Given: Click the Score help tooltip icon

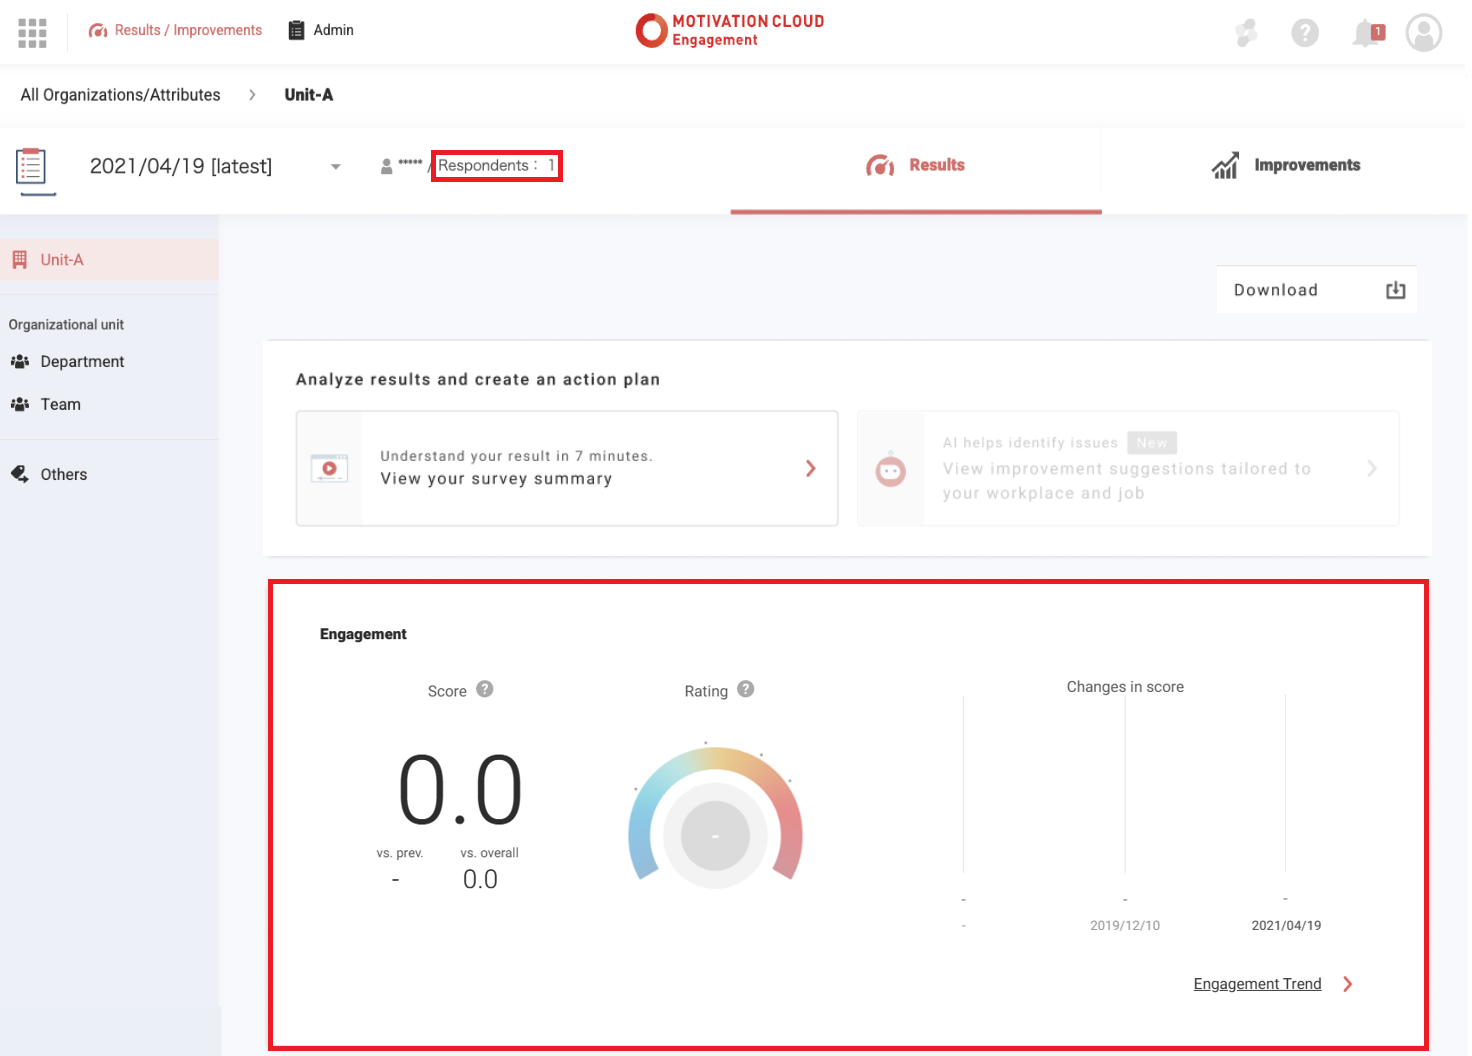Looking at the screenshot, I should click(485, 689).
